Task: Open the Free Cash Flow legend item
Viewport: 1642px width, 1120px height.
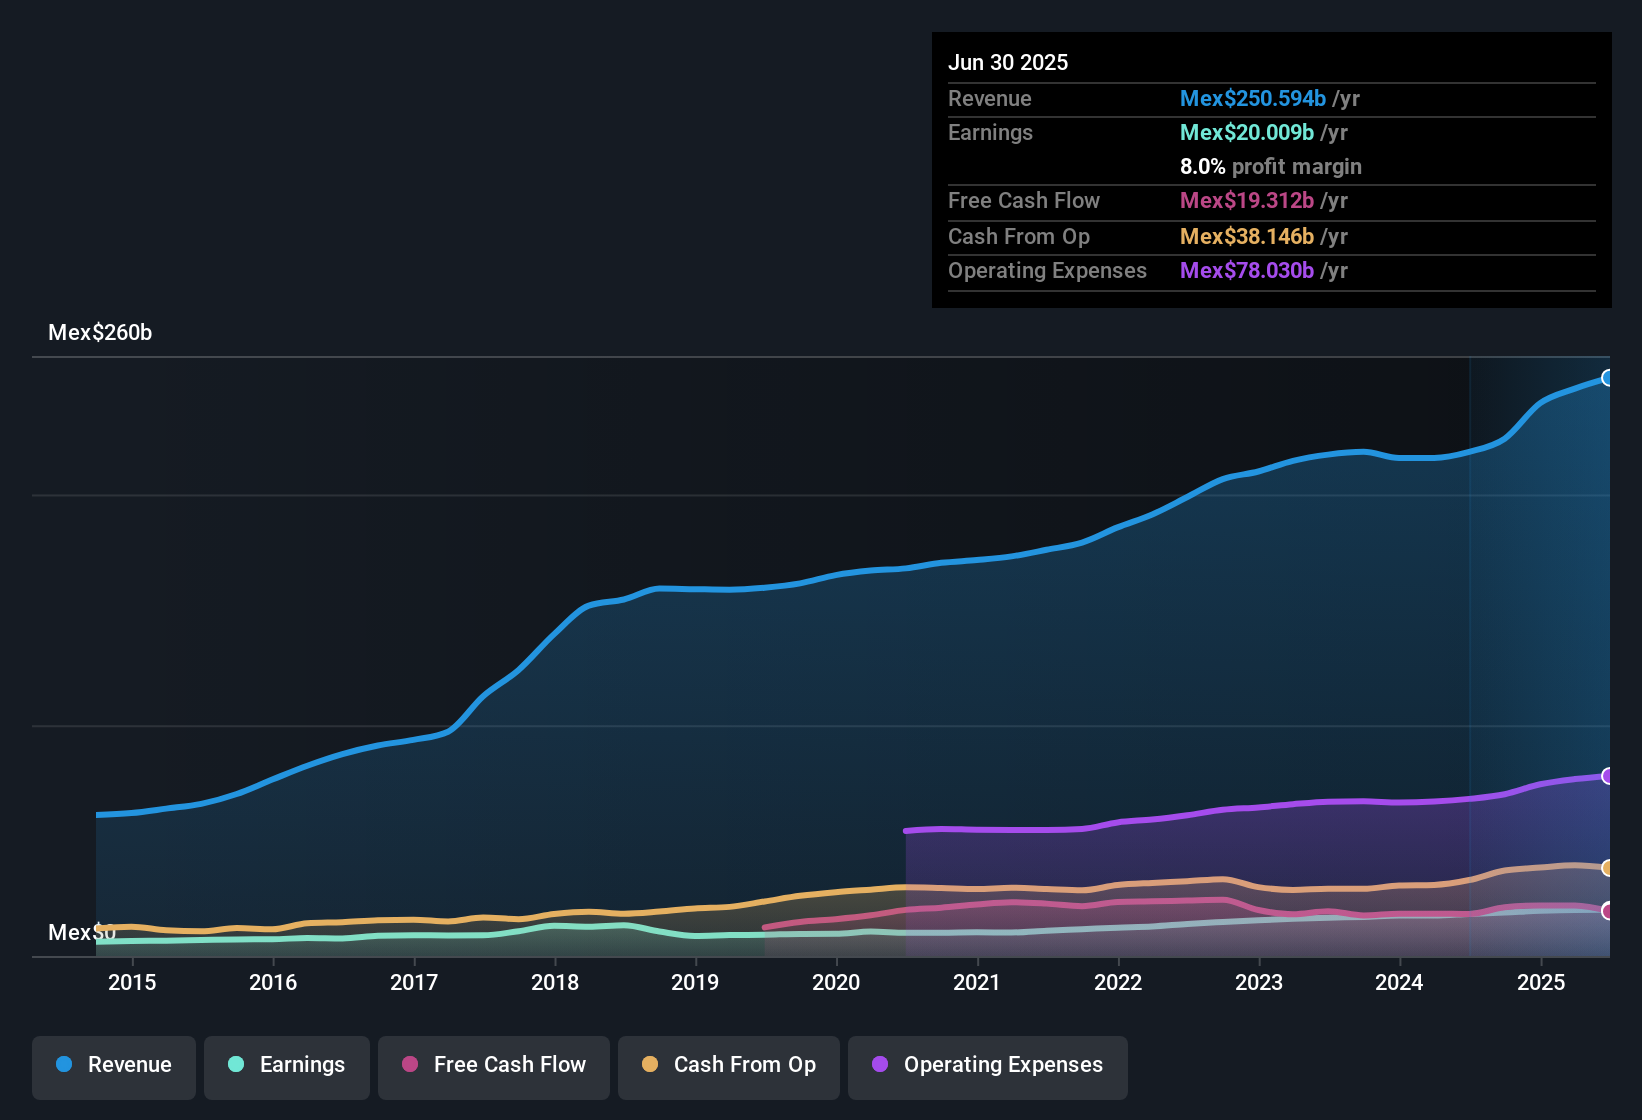Action: (x=493, y=1065)
